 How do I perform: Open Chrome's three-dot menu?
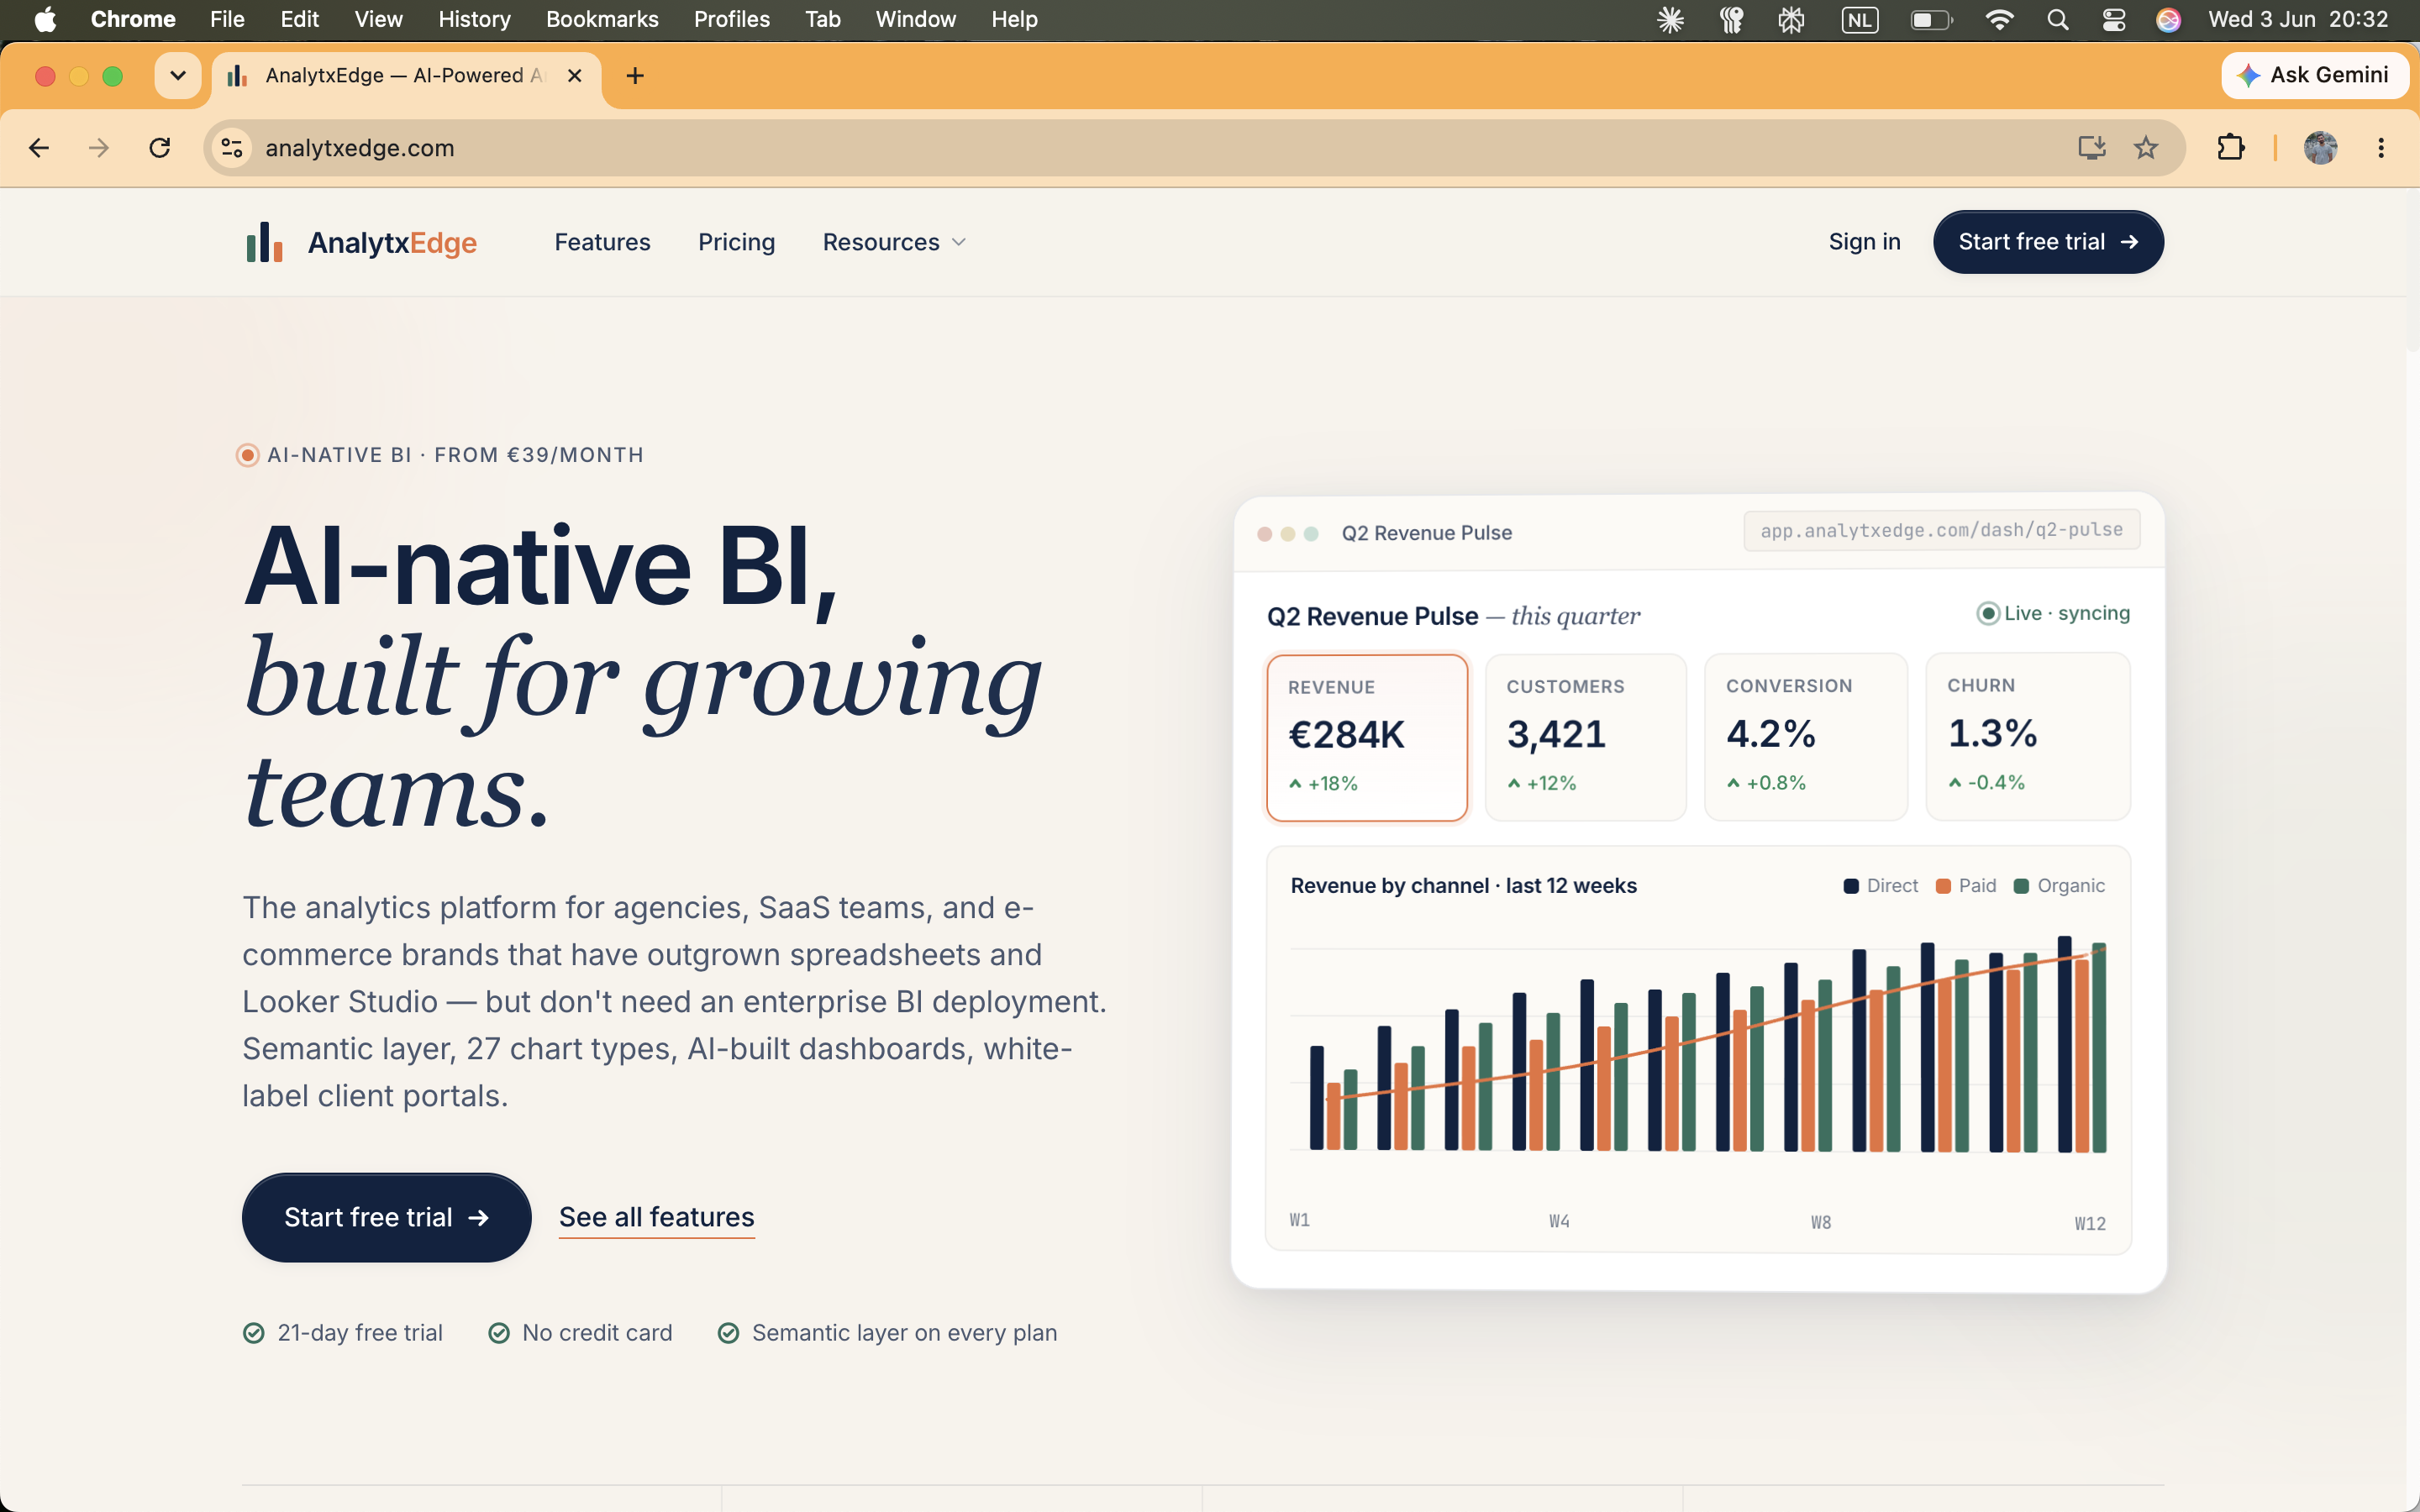tap(2381, 148)
